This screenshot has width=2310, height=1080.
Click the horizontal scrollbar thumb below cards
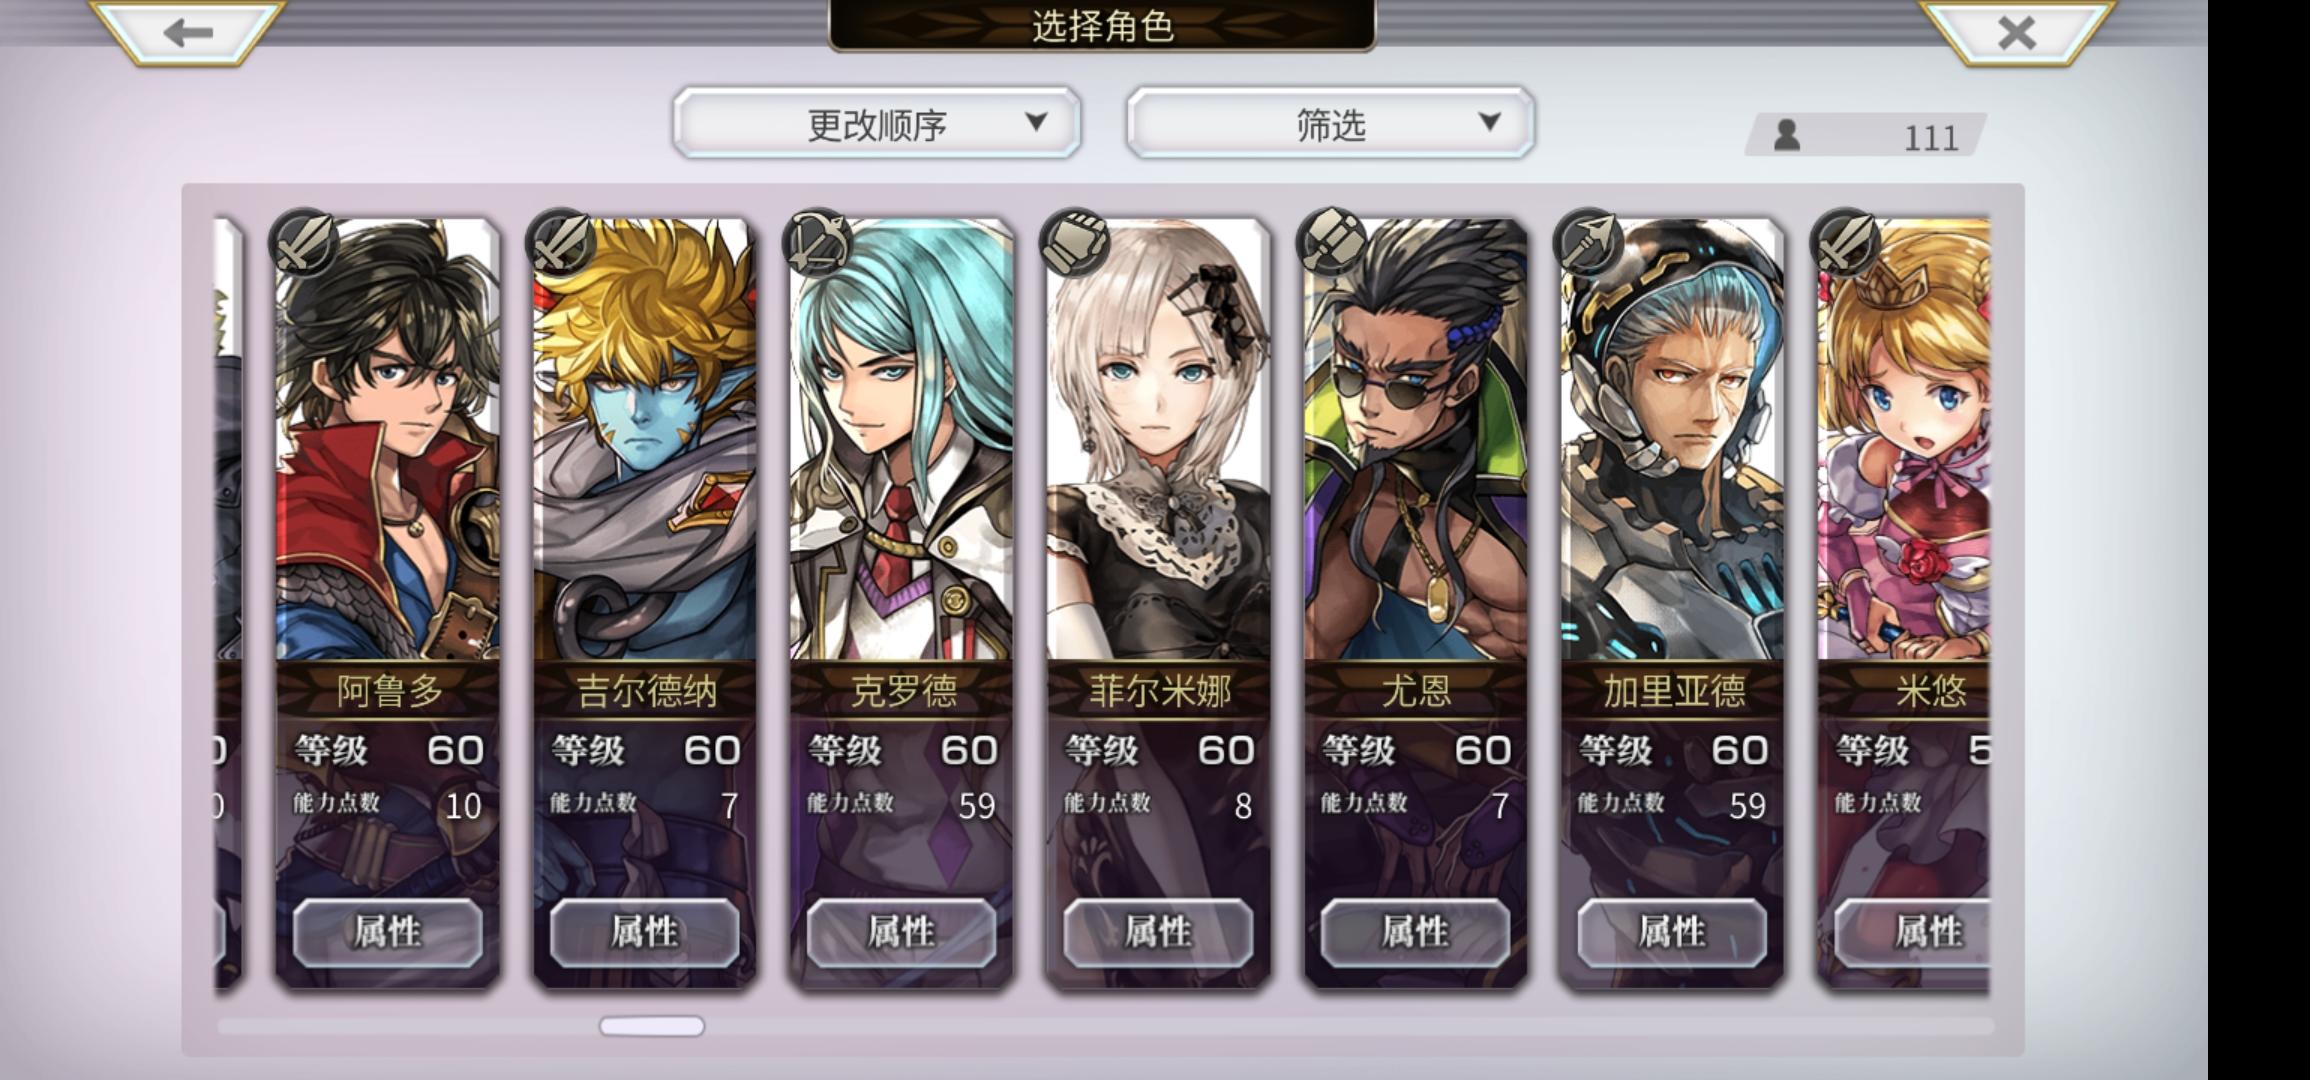click(652, 1026)
